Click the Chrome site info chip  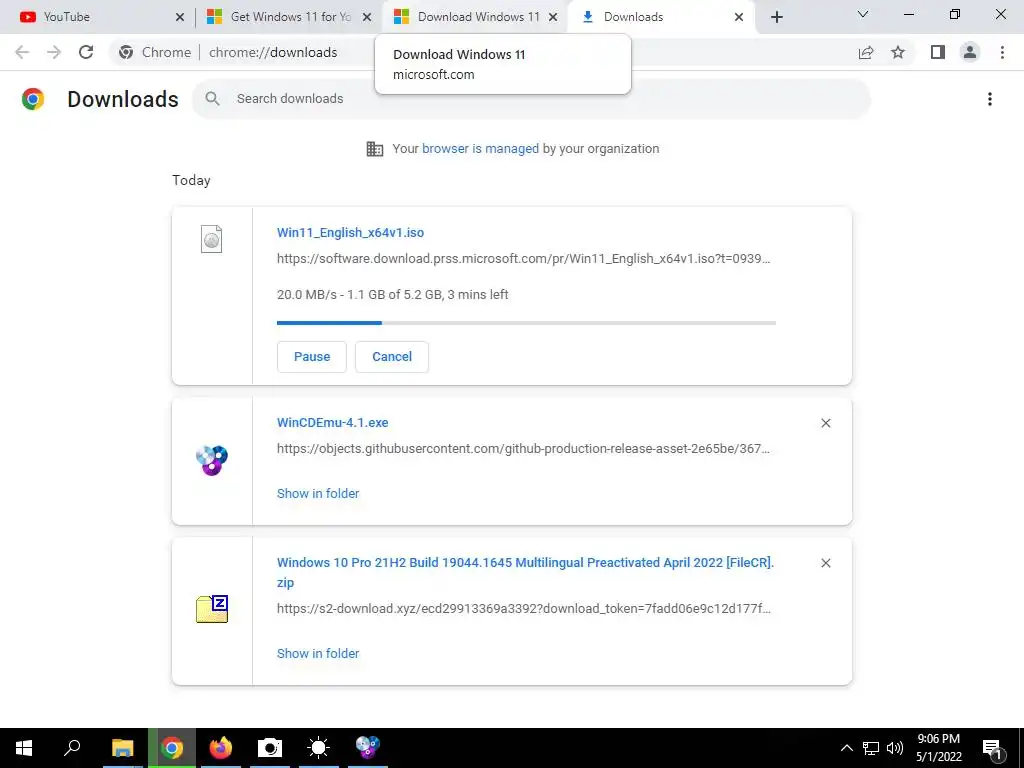(156, 52)
